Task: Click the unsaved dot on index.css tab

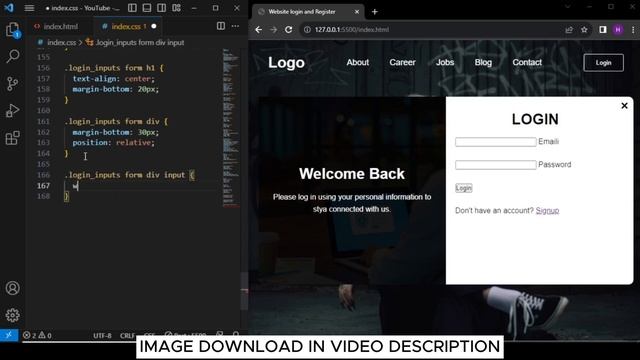Action: click(154, 27)
